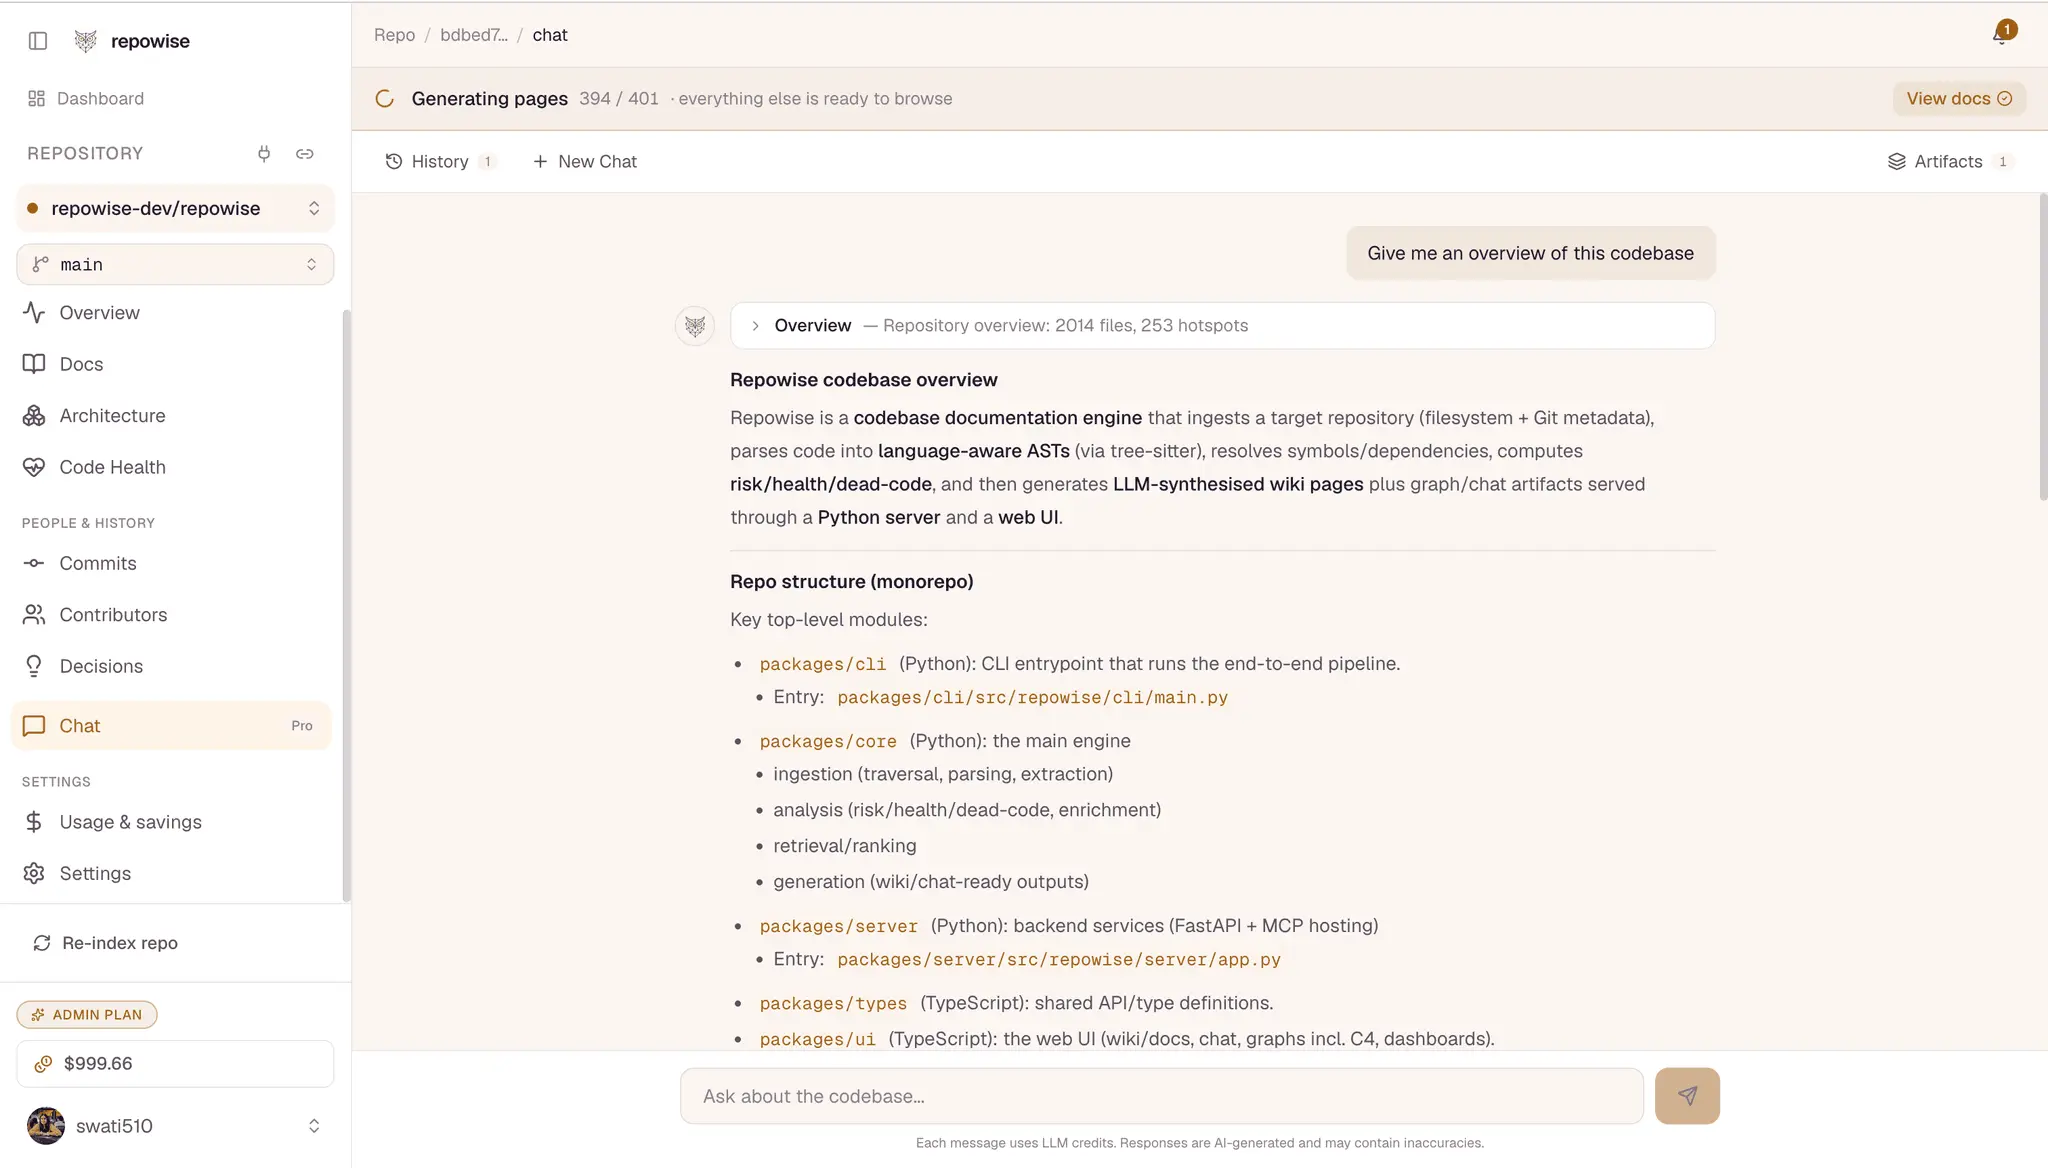Click the packages/cli code reference

click(822, 664)
